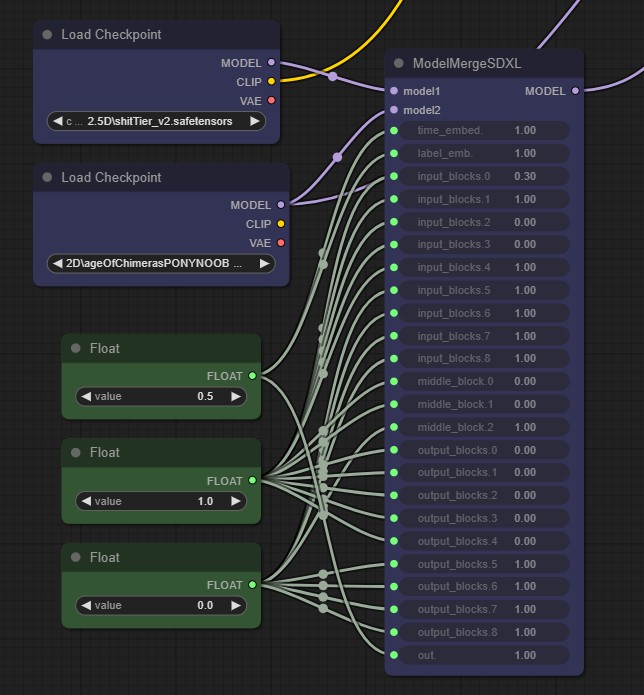
Task: Select previous checkpoint with shitTier left arrow
Action: click(58, 121)
